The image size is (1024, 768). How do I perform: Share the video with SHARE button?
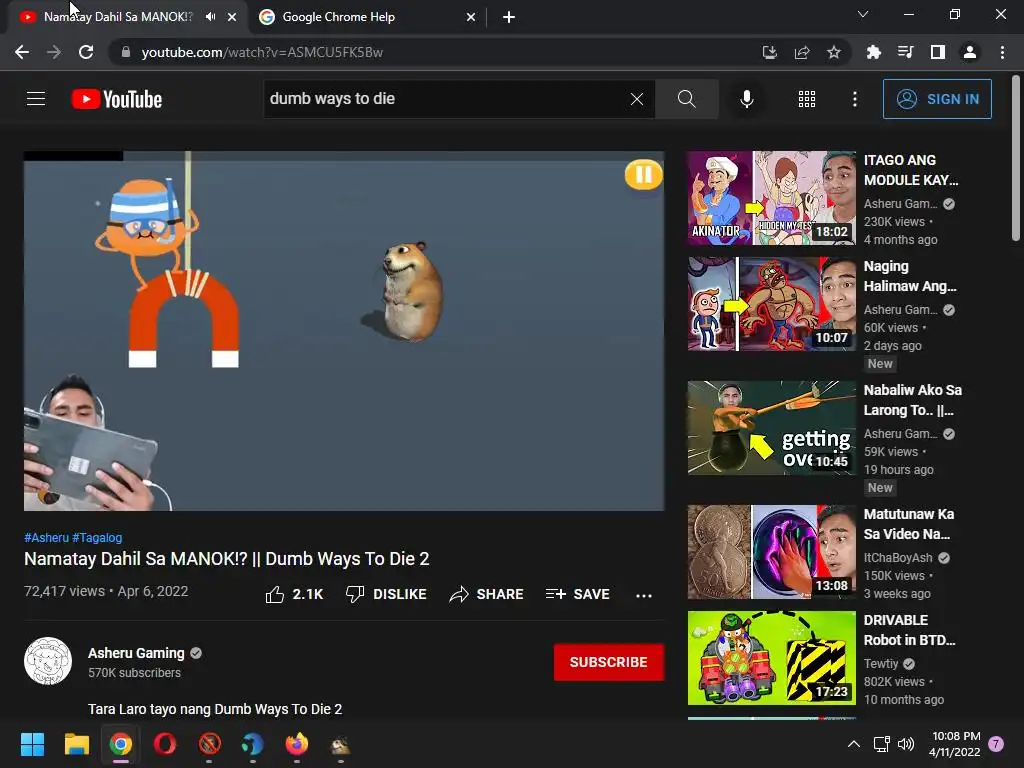tap(487, 594)
